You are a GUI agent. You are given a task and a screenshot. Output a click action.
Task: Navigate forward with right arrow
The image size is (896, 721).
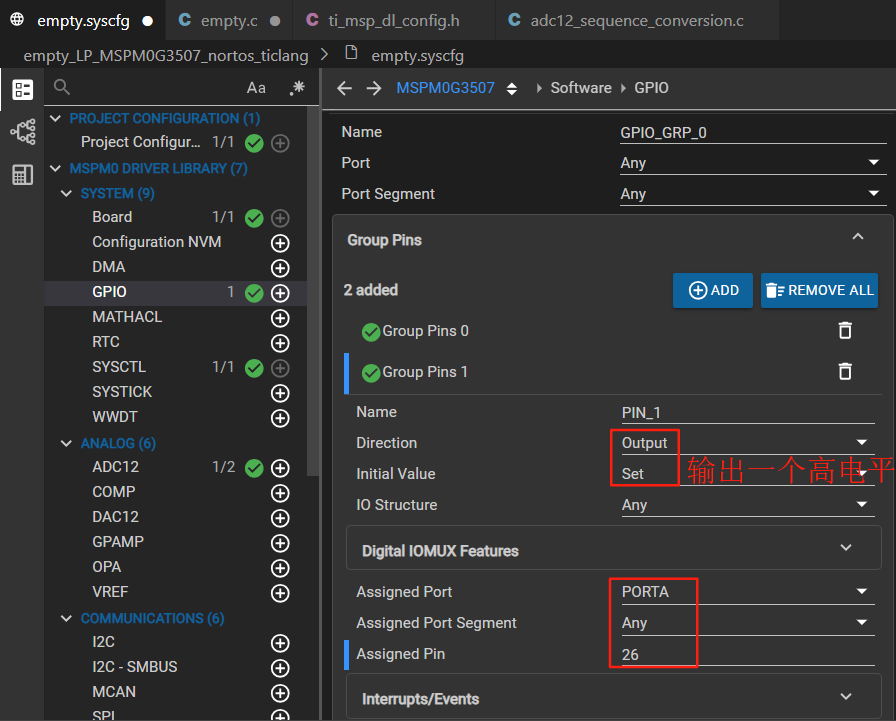[x=374, y=88]
